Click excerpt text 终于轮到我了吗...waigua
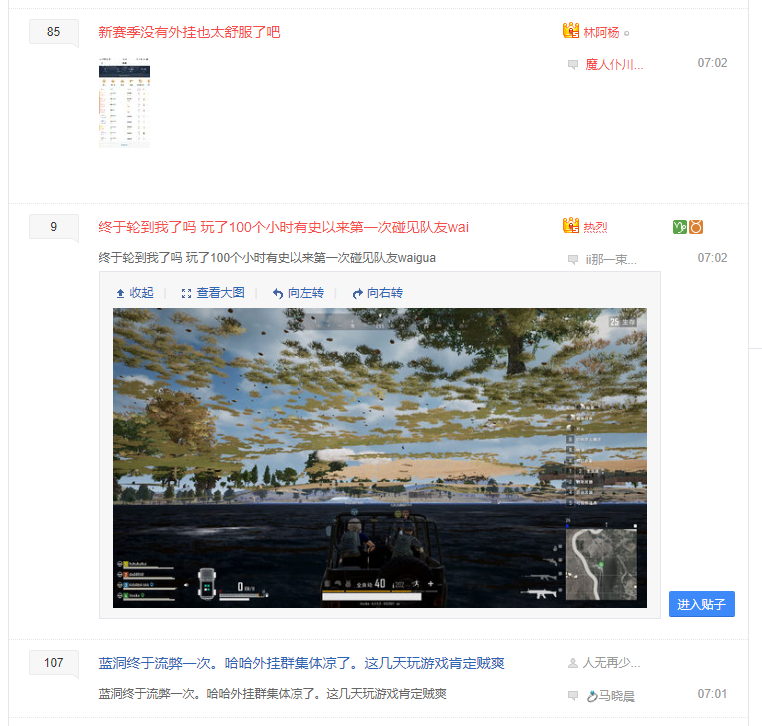This screenshot has width=762, height=726. point(267,258)
